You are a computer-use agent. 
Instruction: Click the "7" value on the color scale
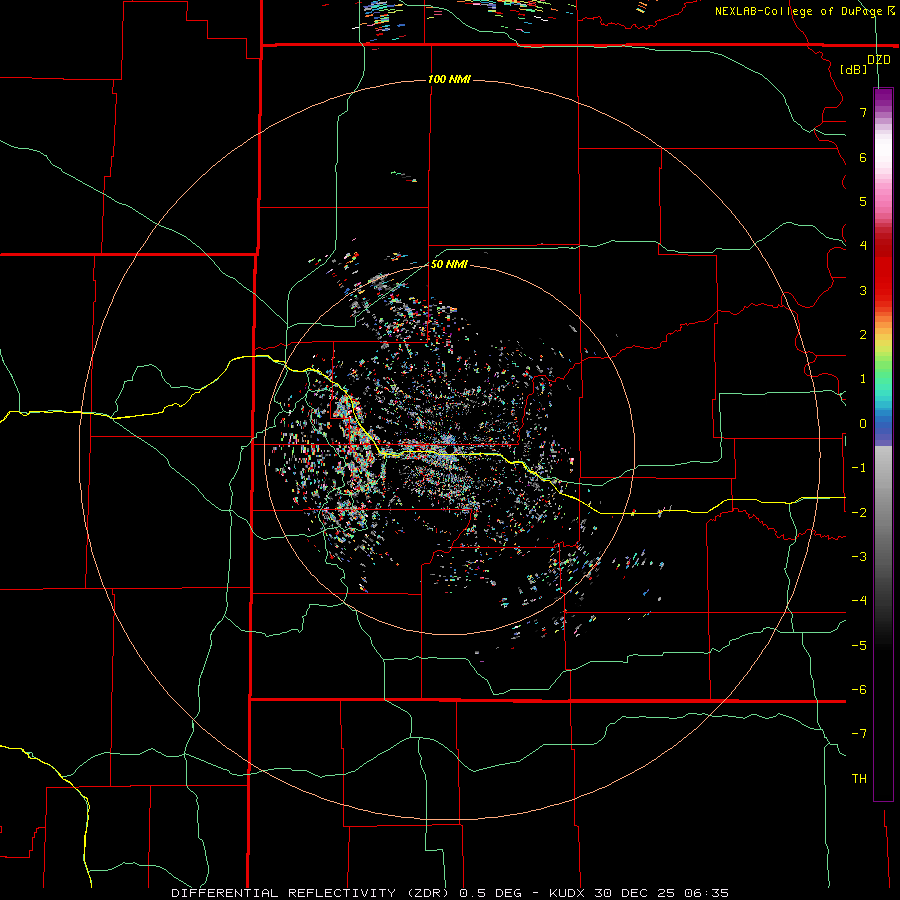coord(863,112)
